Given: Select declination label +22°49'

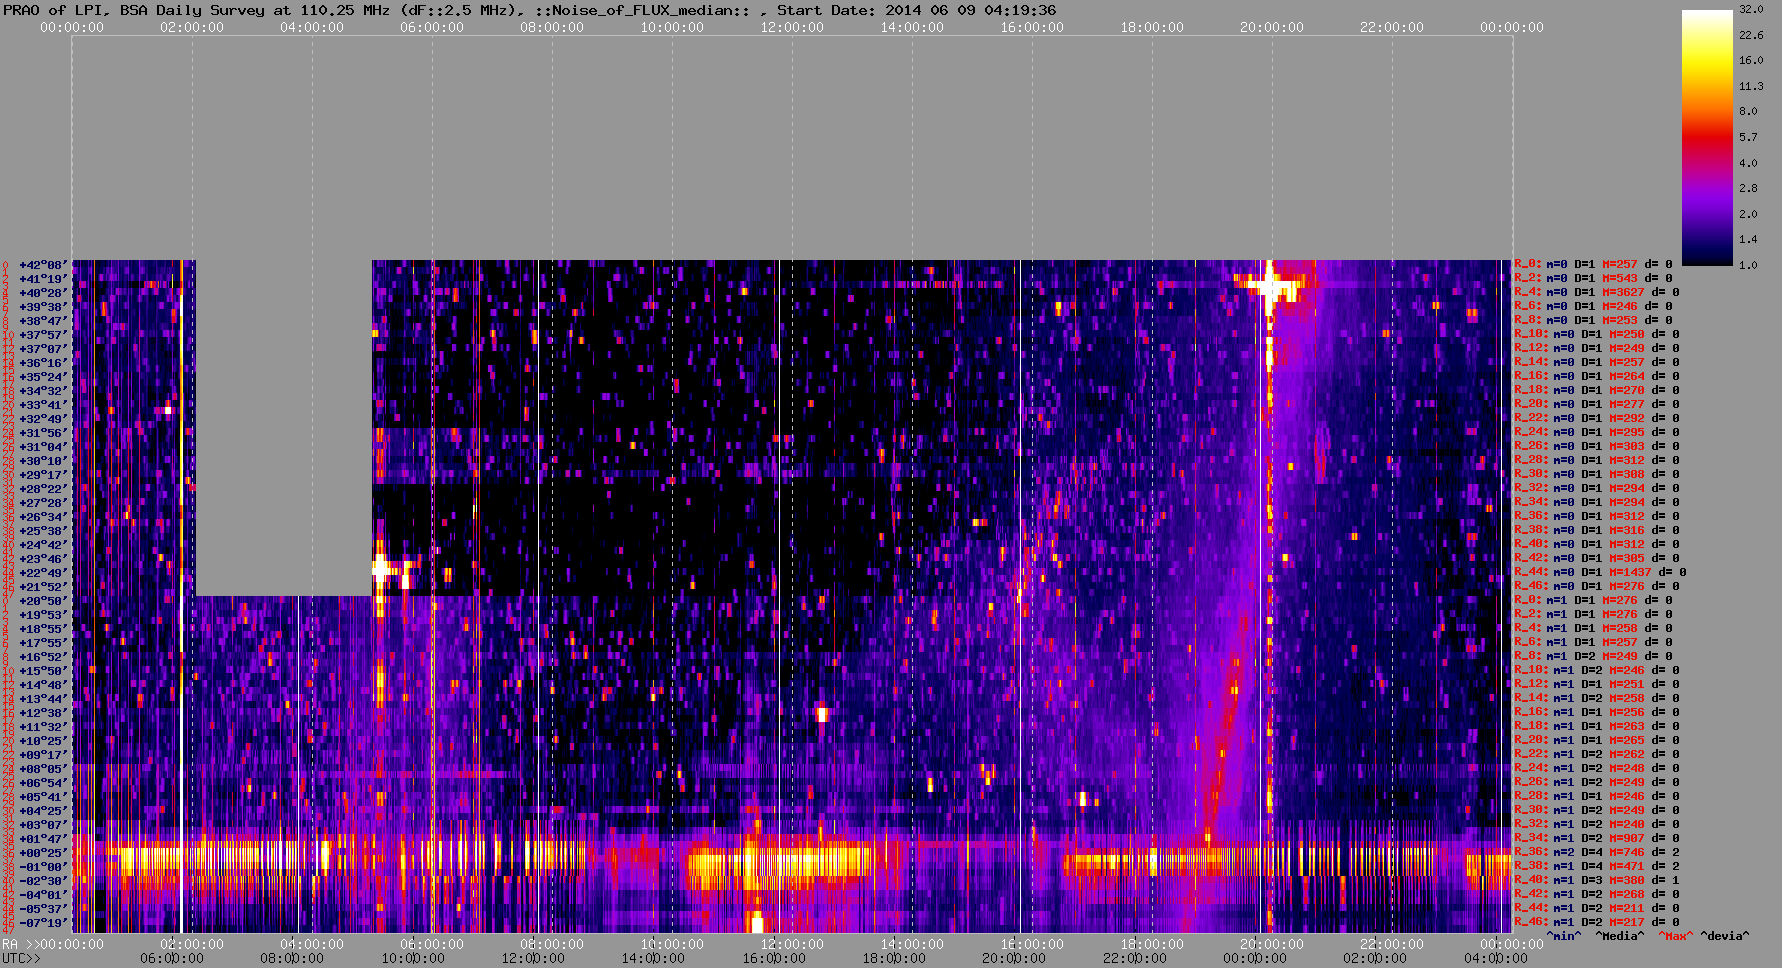Looking at the screenshot, I should [43, 573].
